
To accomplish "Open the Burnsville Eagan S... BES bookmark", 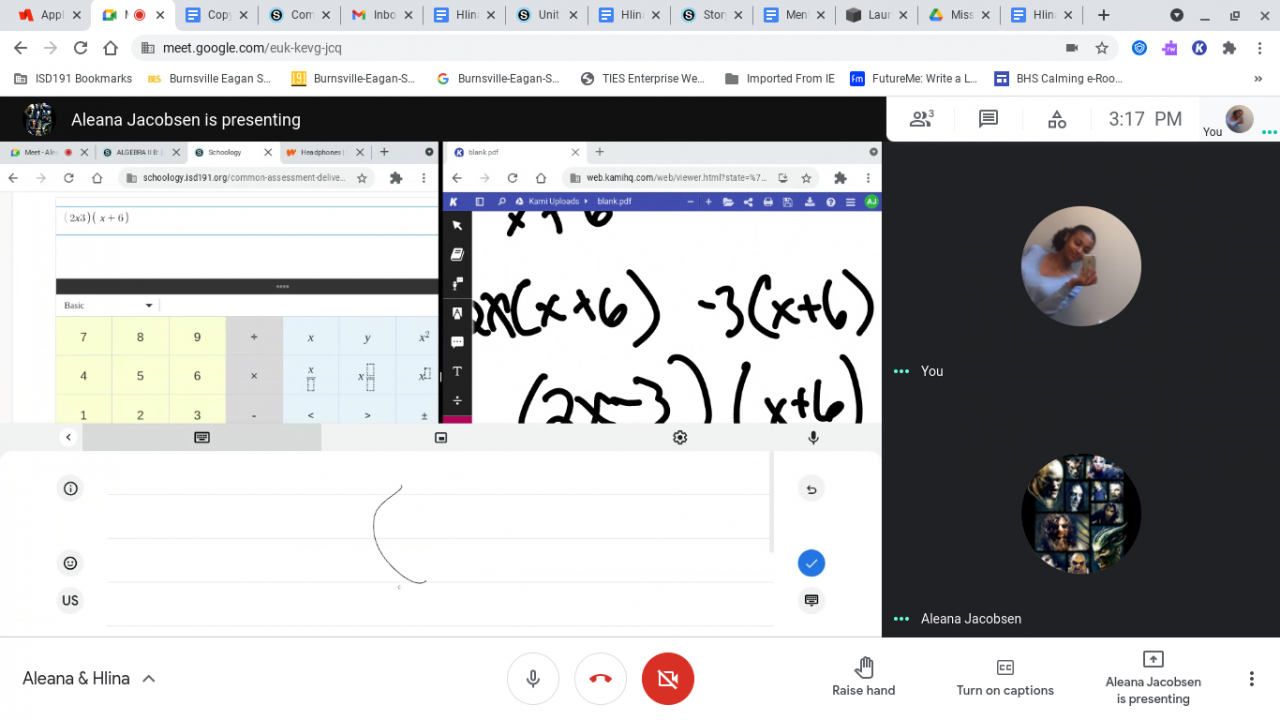I will (208, 79).
